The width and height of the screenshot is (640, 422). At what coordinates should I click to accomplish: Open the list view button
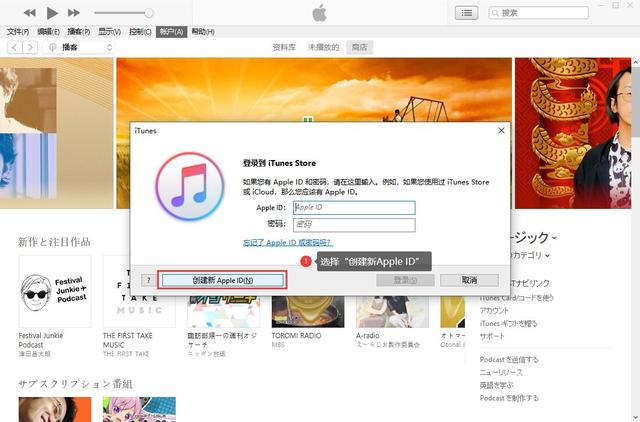(x=467, y=13)
